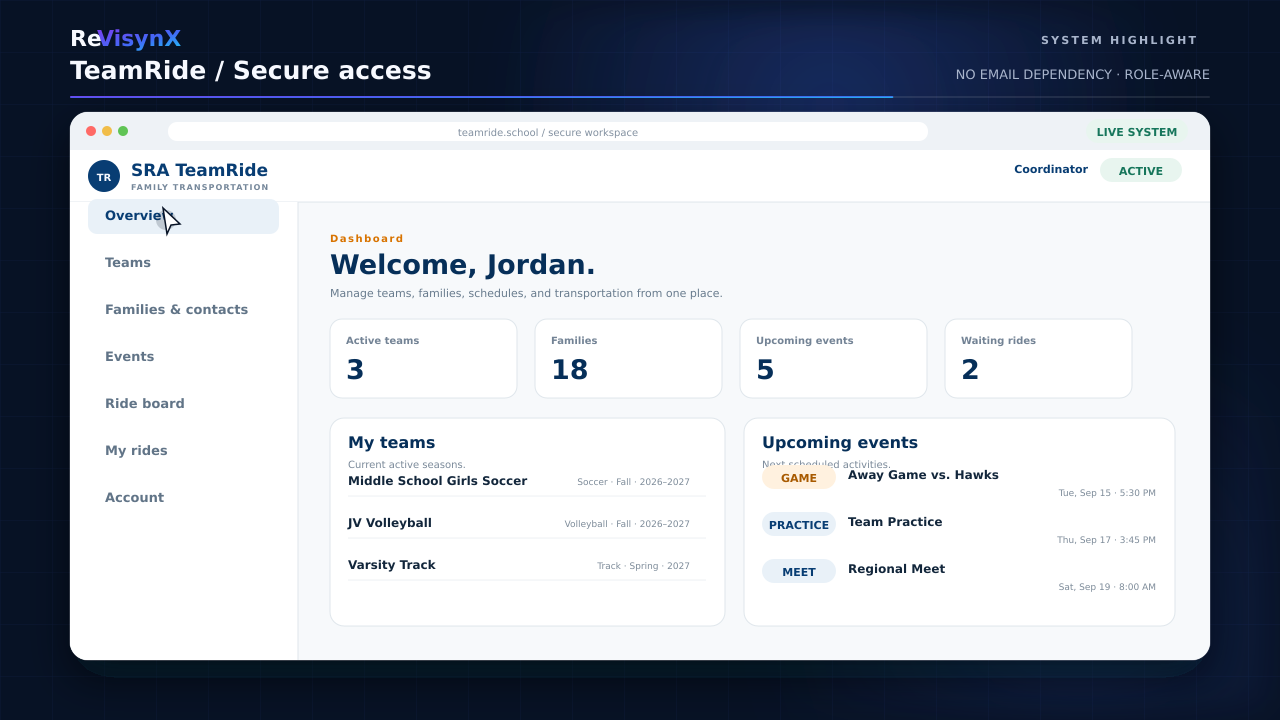Open the Waiting rides stat card
This screenshot has height=720, width=1280.
[1039, 359]
